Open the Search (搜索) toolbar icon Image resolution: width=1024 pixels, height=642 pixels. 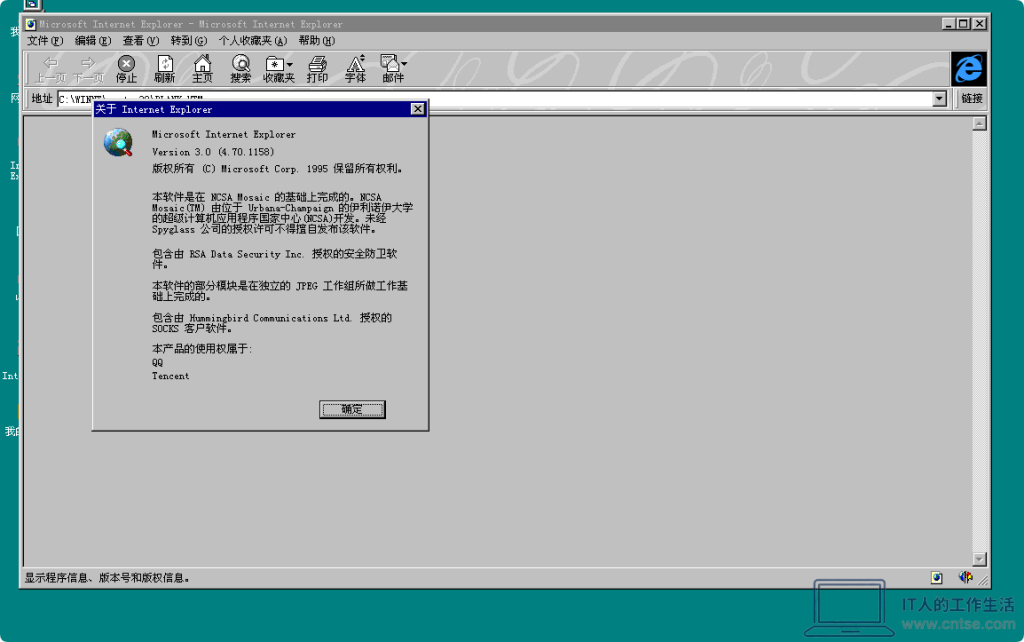240,69
